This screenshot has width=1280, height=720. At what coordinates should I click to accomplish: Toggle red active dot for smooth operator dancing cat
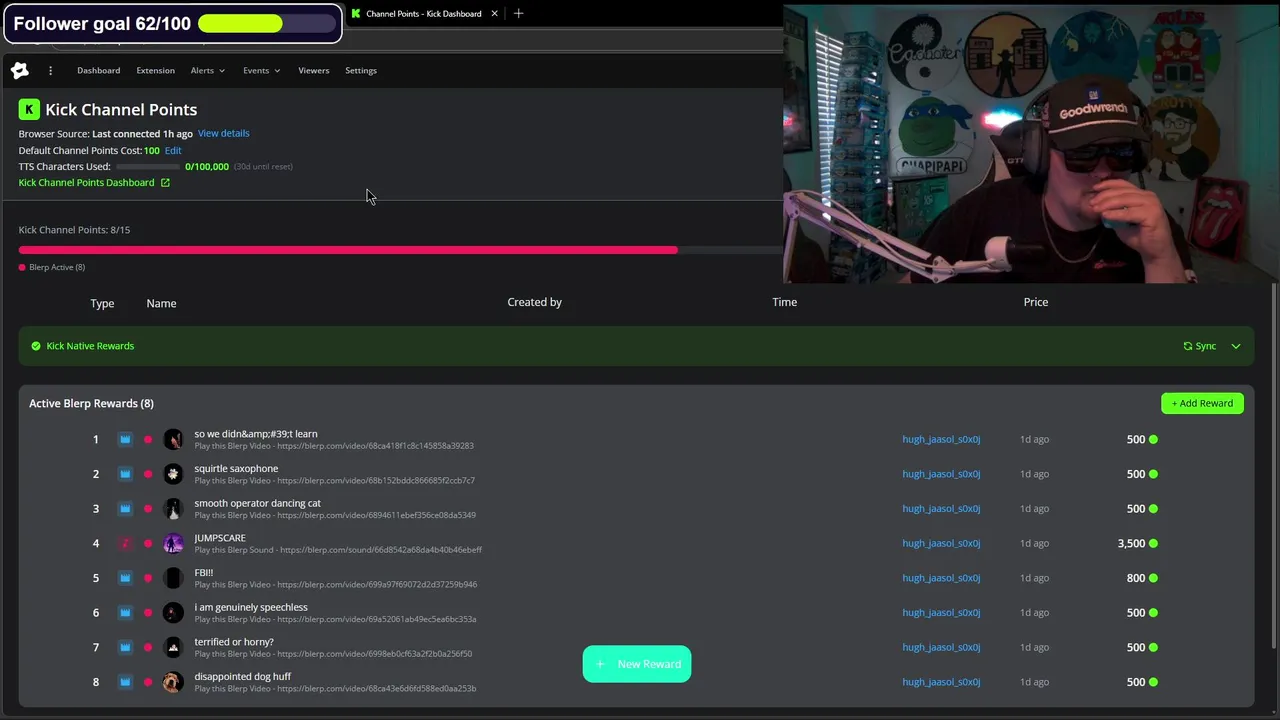tap(148, 508)
